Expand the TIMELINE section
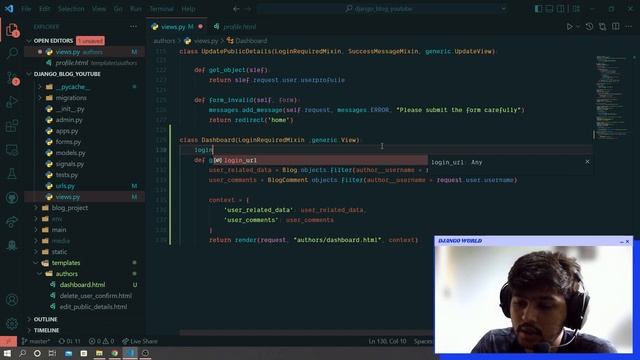This screenshot has height=360, width=640. pos(29,330)
